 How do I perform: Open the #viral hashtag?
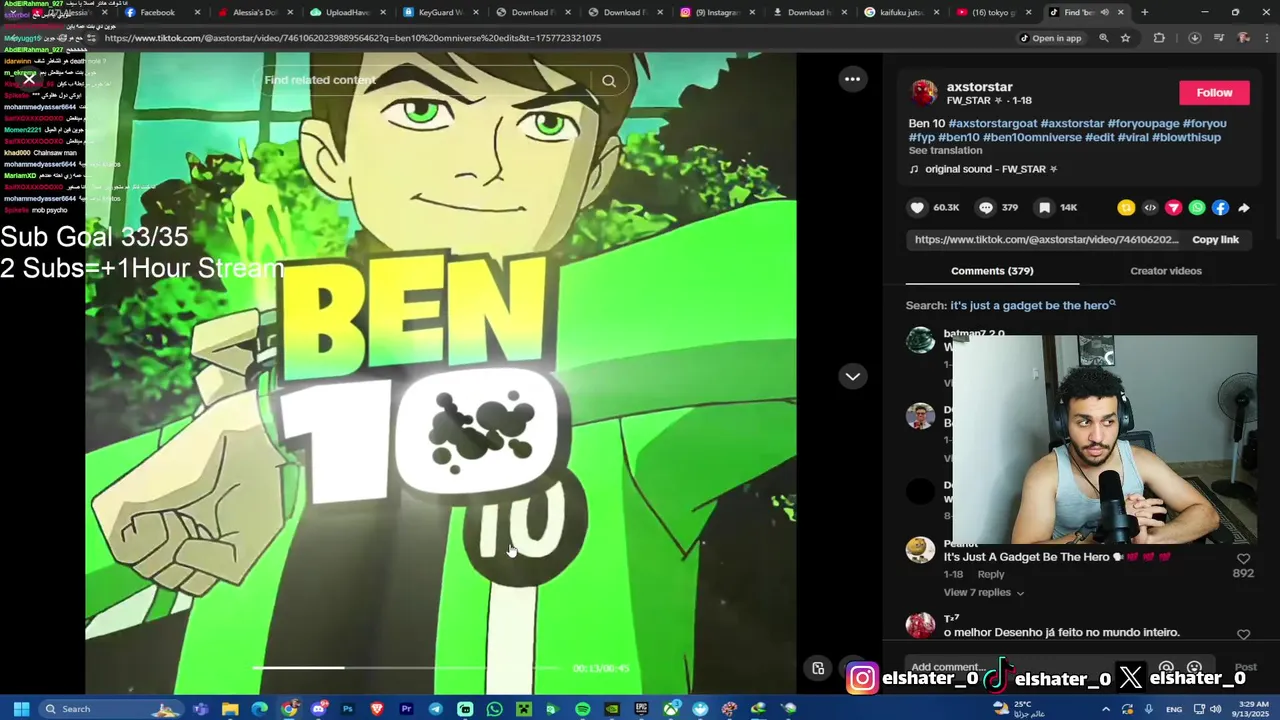click(x=1133, y=138)
